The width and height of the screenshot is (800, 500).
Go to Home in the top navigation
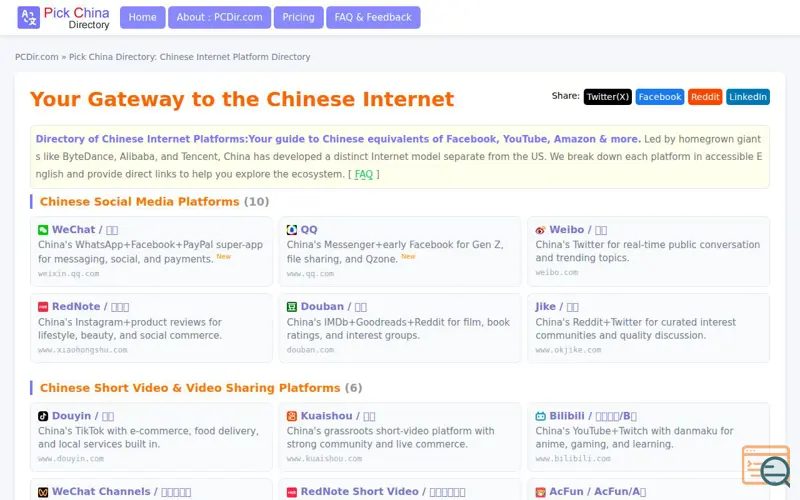(x=142, y=17)
